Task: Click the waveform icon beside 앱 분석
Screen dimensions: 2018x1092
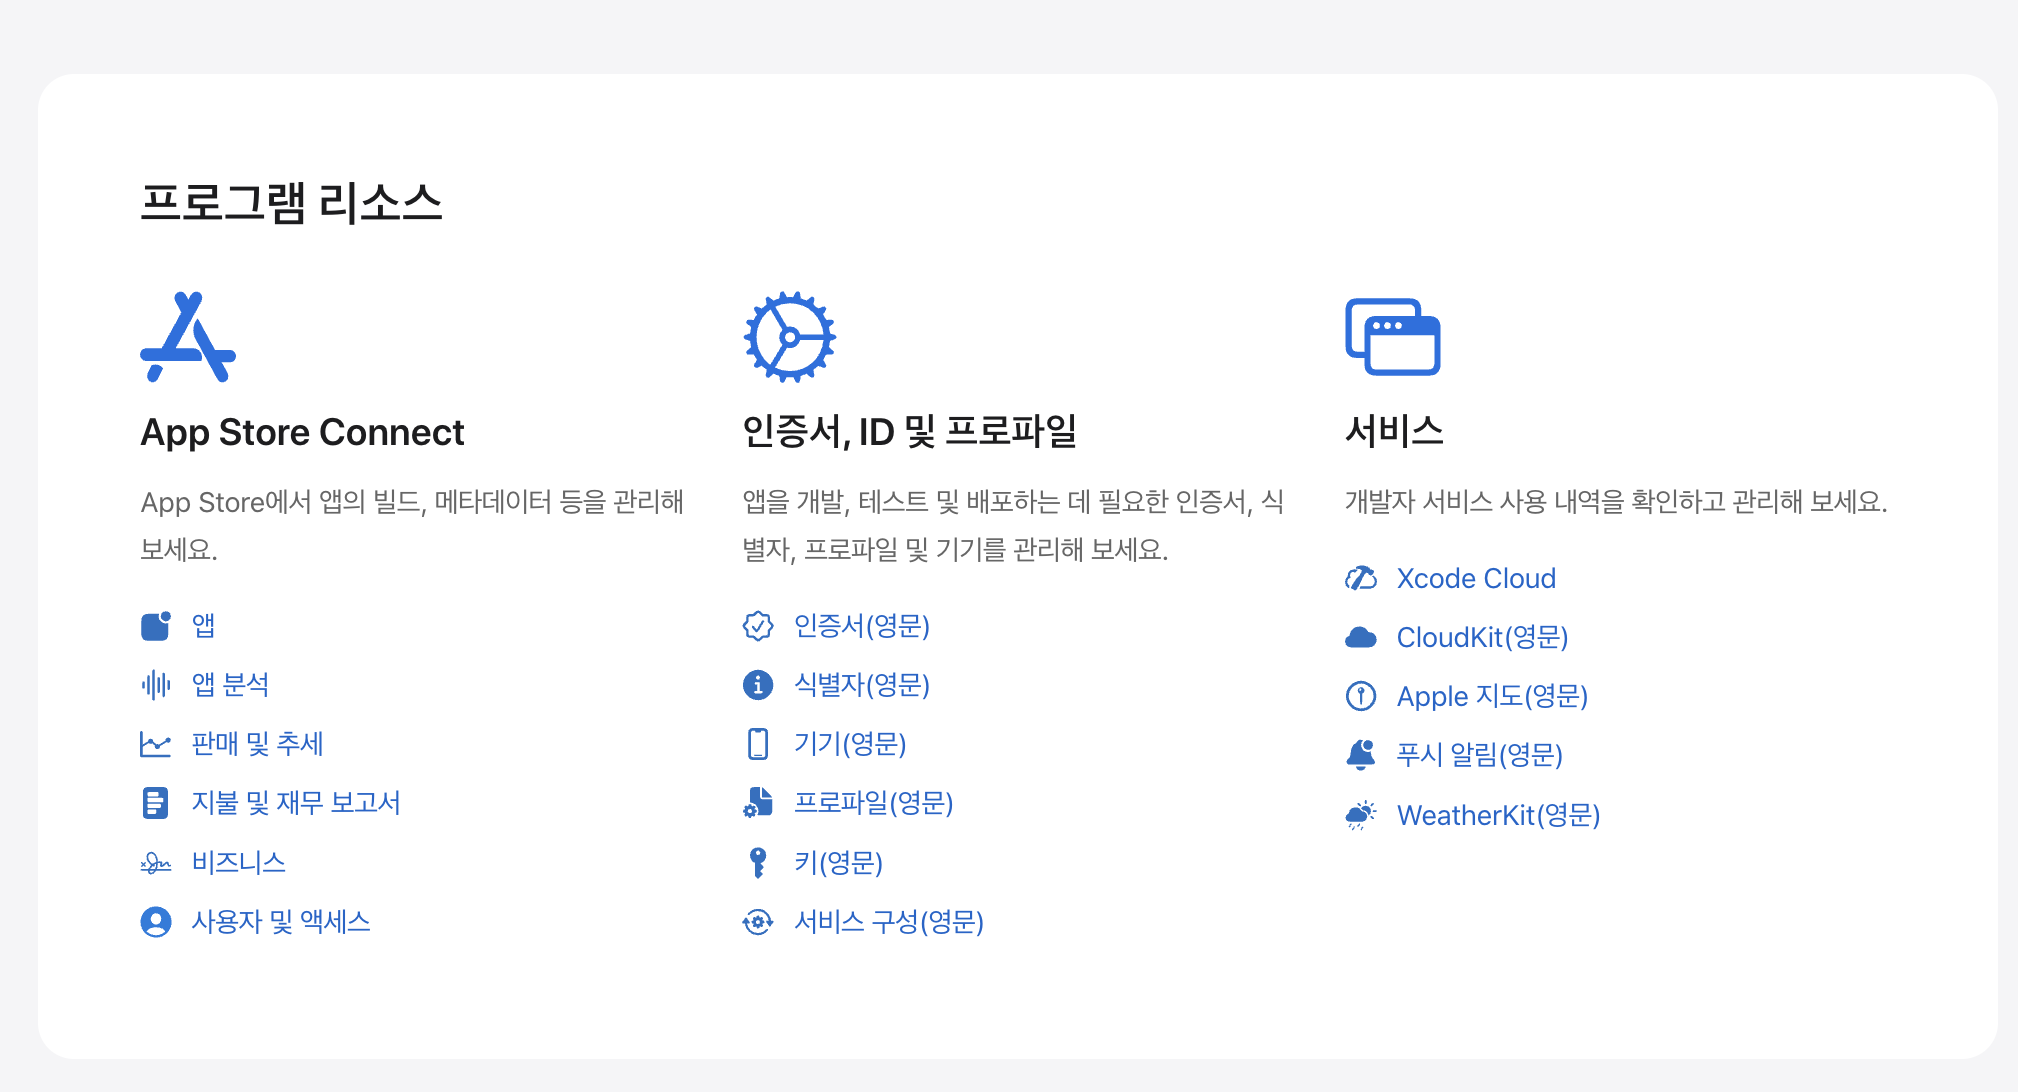Action: tap(156, 685)
